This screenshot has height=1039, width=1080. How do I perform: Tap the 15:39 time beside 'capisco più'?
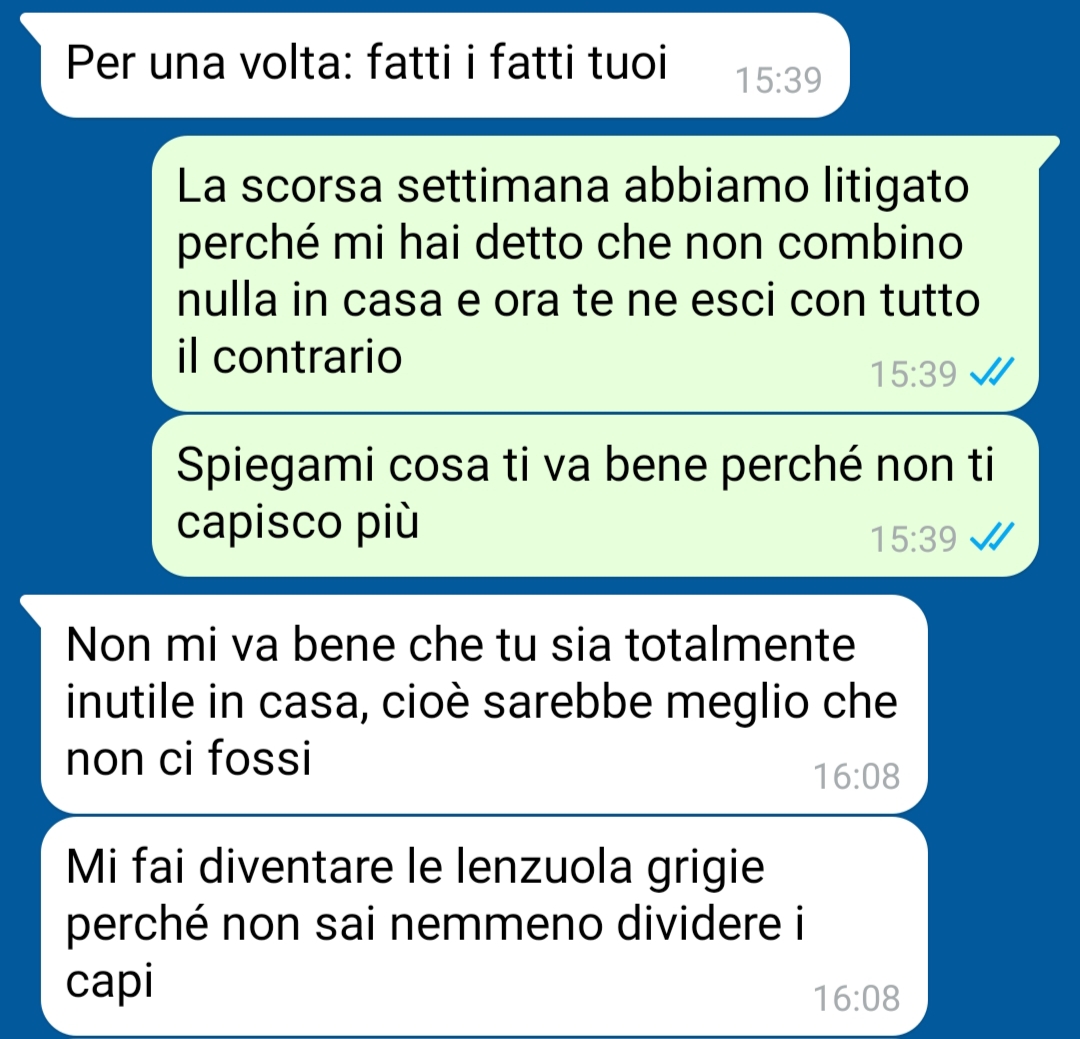(913, 539)
